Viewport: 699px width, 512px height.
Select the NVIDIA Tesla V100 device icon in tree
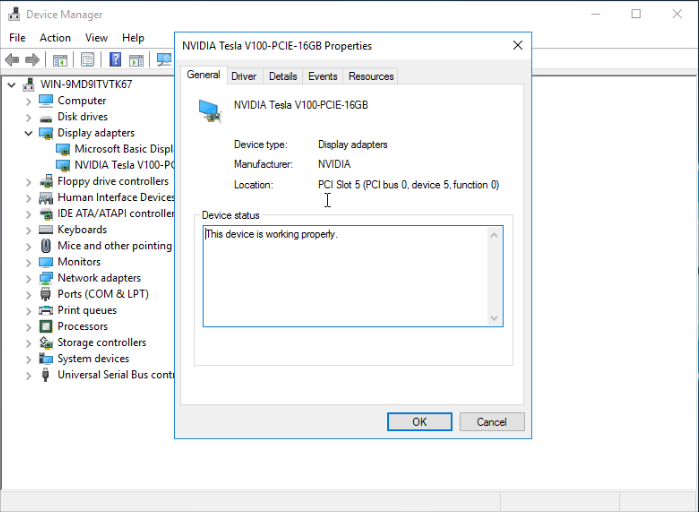click(x=64, y=165)
